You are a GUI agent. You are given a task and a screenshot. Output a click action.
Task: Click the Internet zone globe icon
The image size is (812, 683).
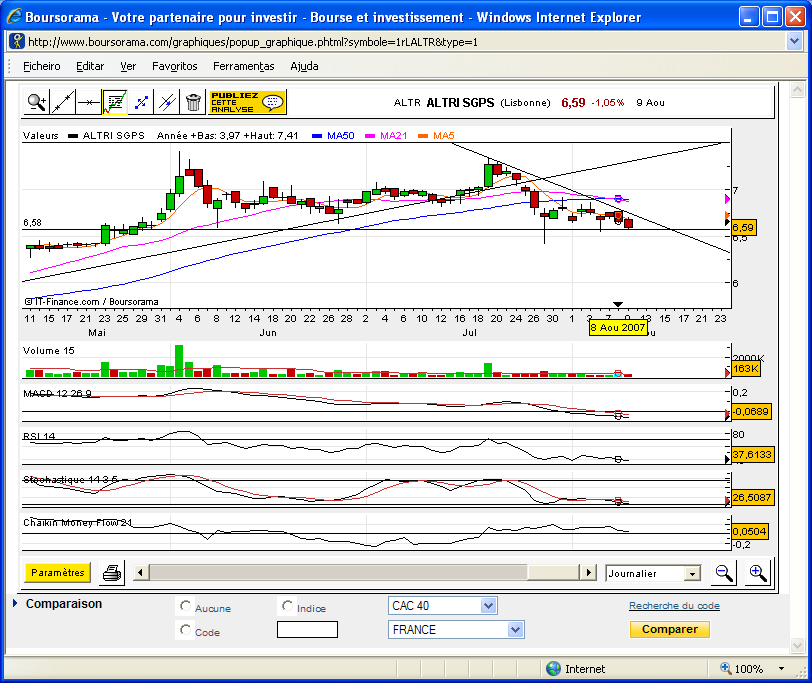[x=554, y=669]
